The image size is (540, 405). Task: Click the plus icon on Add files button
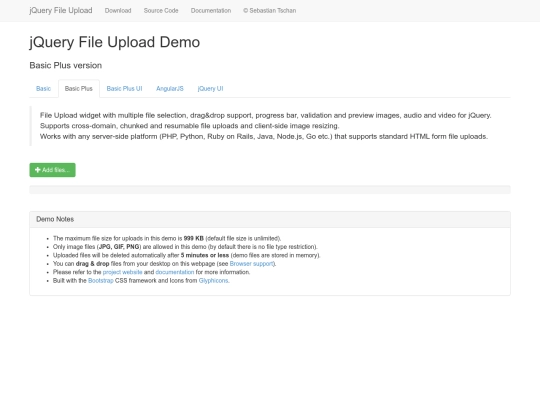coord(38,170)
